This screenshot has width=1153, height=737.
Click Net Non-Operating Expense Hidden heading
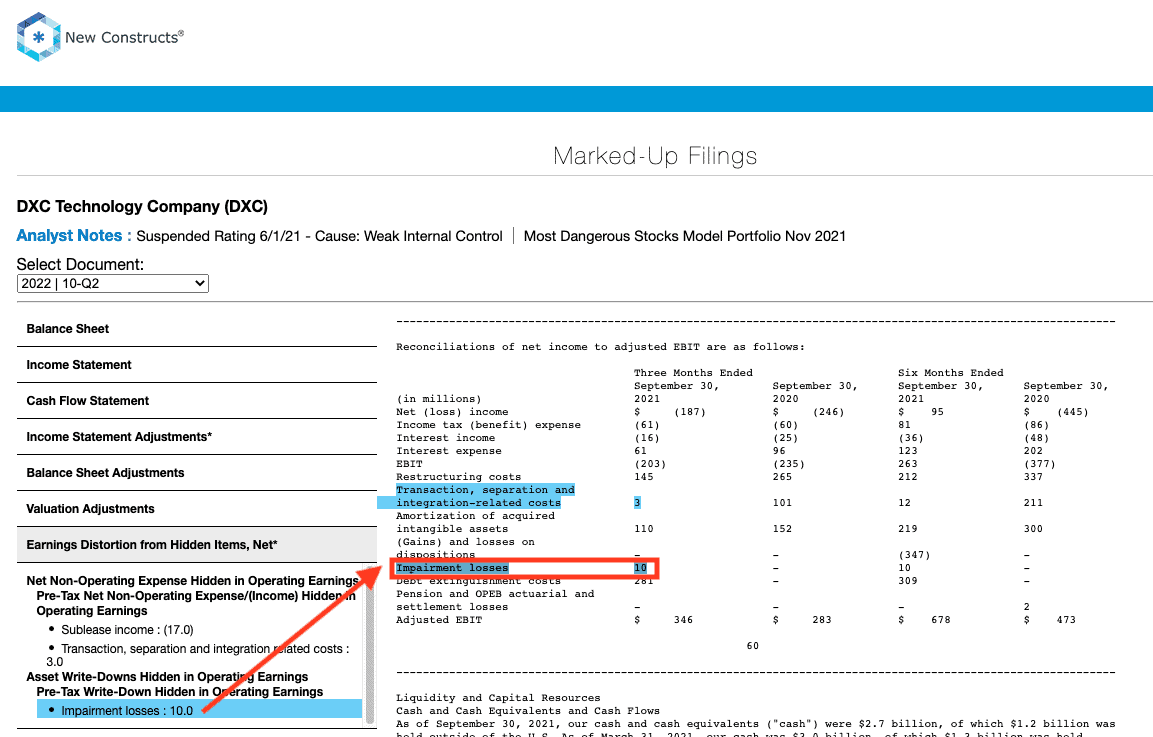click(x=193, y=581)
